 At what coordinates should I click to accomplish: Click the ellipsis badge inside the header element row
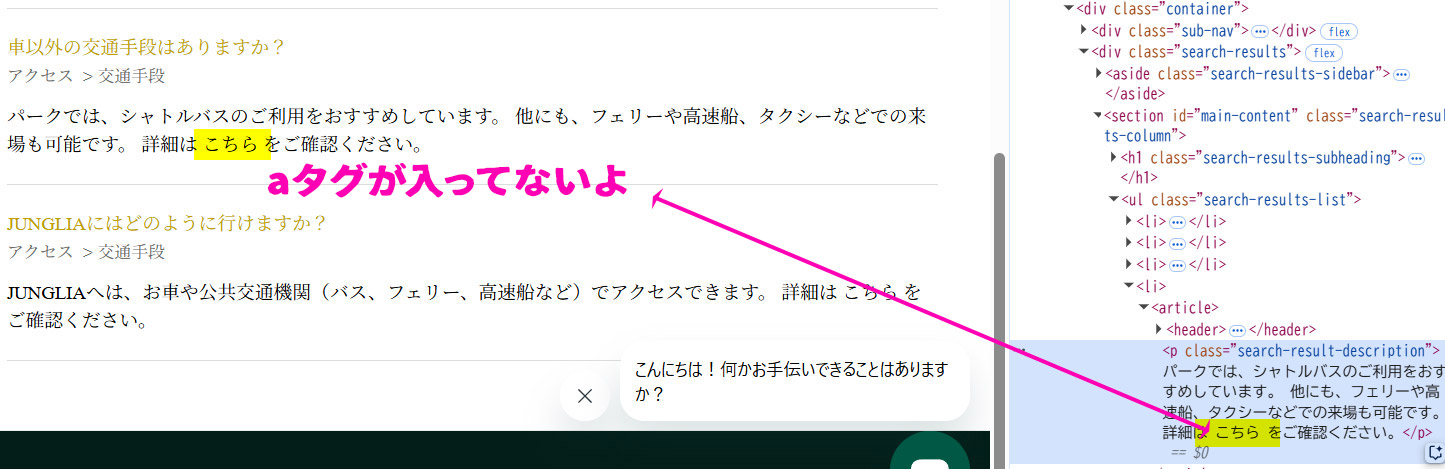[x=1236, y=330]
